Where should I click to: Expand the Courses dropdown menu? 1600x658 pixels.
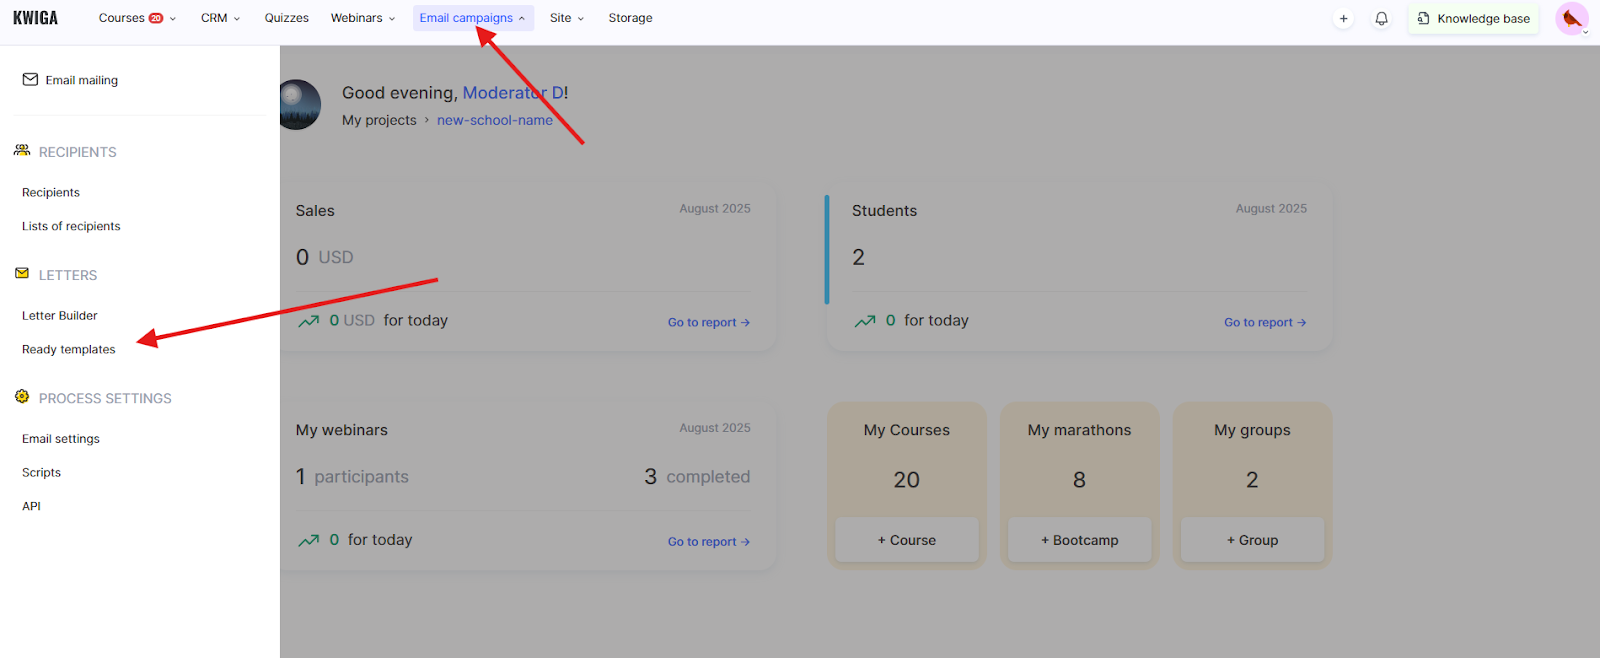click(136, 18)
